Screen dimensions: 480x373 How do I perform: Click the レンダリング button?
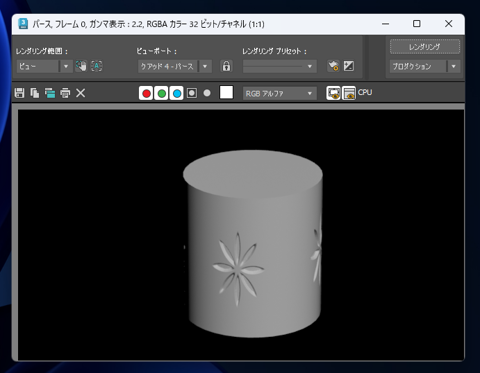click(x=425, y=47)
